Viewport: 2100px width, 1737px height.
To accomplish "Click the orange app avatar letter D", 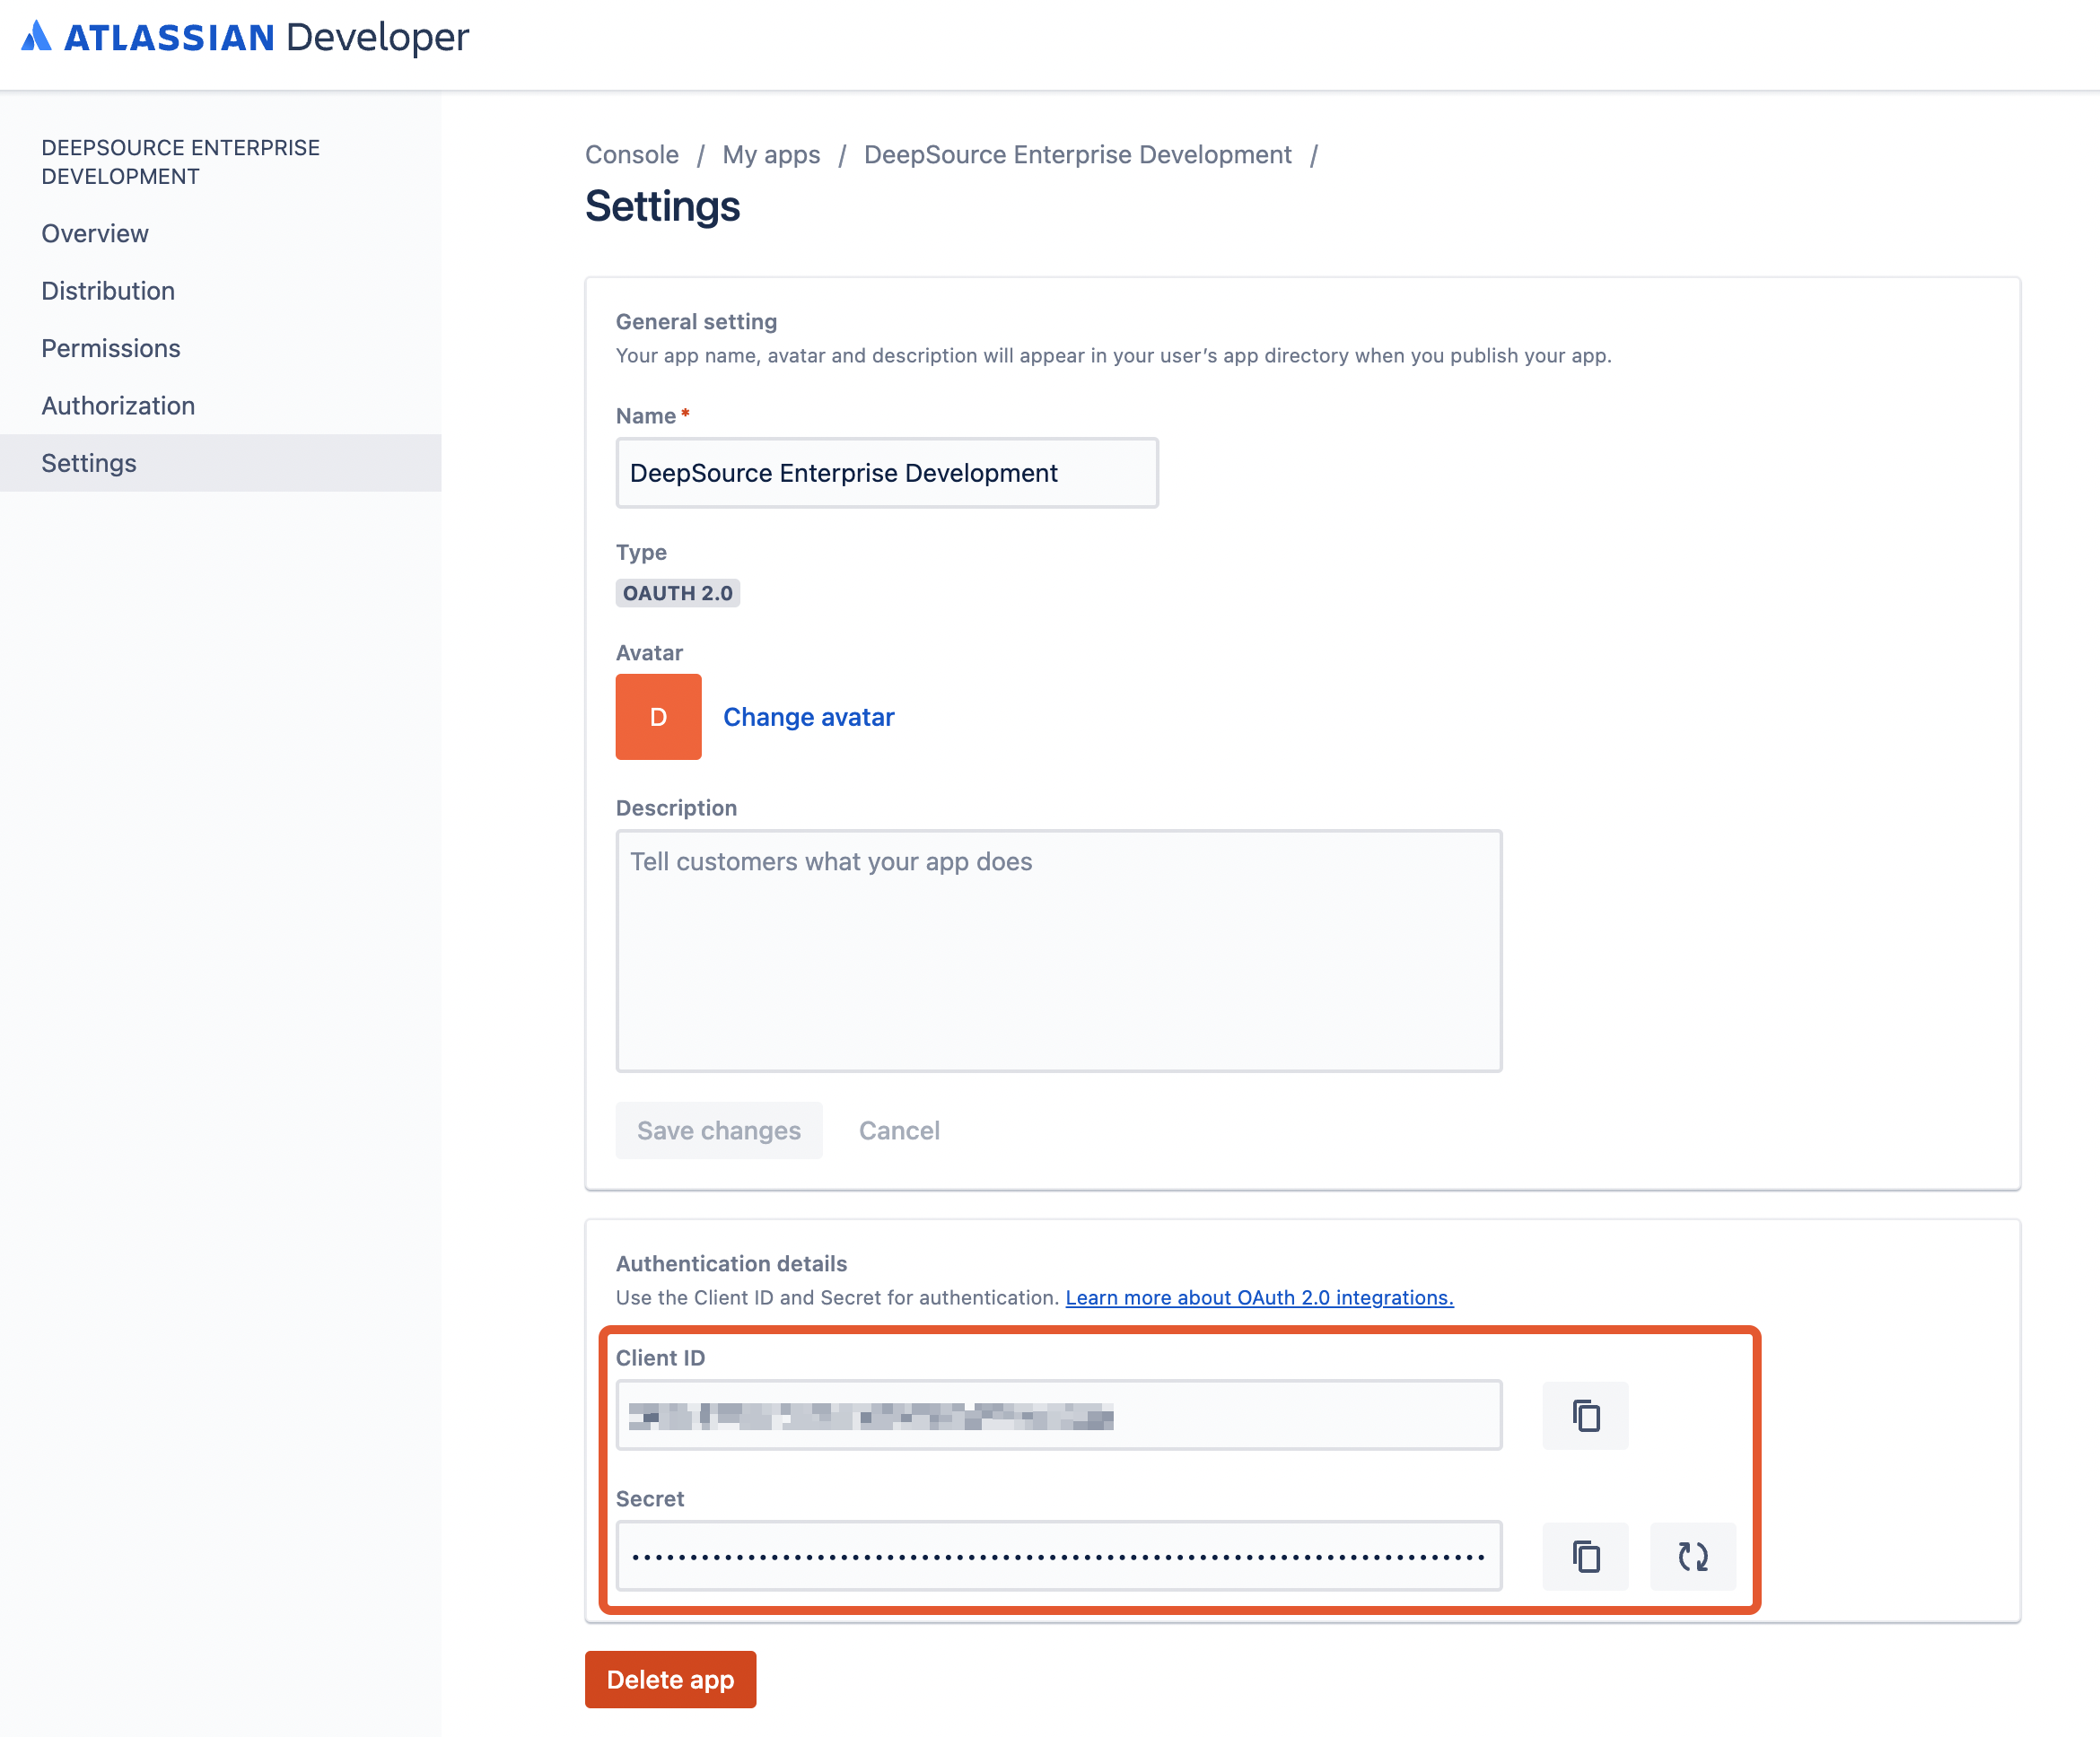I will (658, 716).
